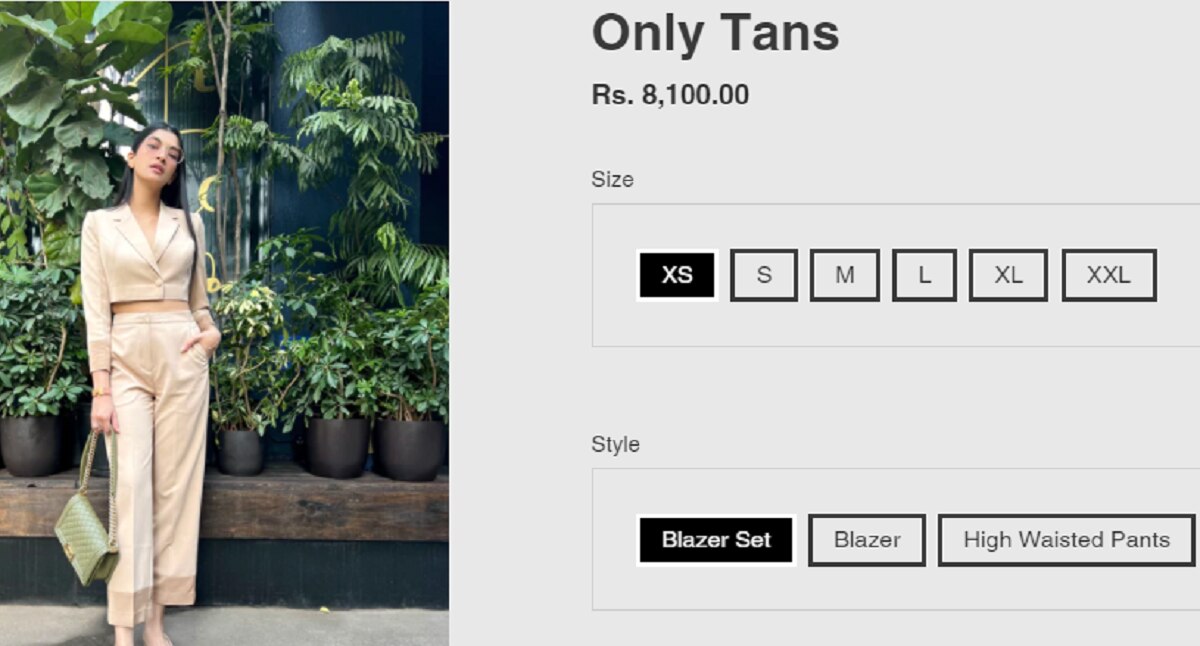
Task: Select size XS
Action: pyautogui.click(x=677, y=275)
